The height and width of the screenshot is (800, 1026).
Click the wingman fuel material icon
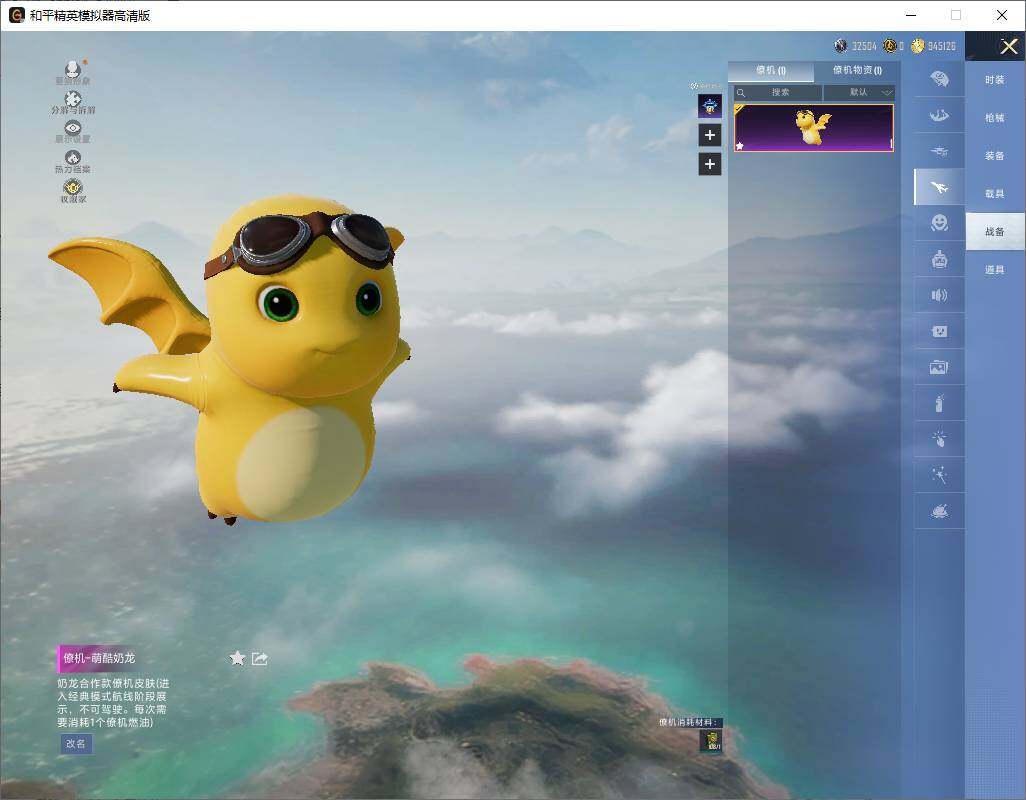711,740
